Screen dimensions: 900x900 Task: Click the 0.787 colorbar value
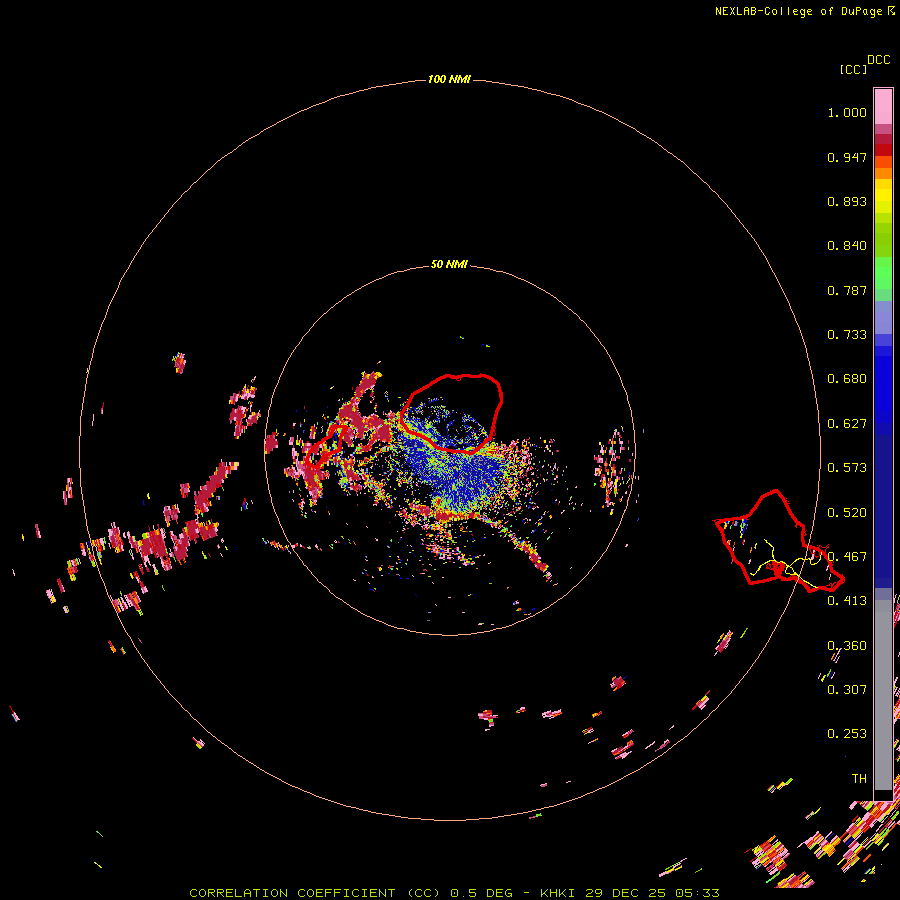click(847, 290)
